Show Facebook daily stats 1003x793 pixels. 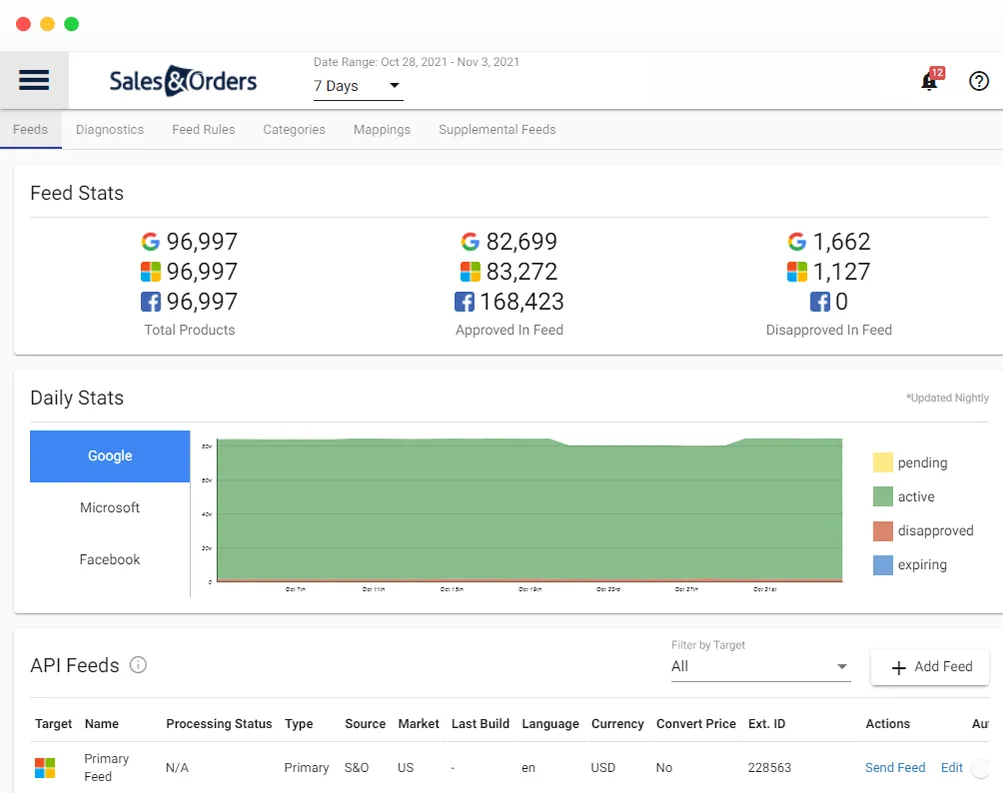[x=110, y=560]
